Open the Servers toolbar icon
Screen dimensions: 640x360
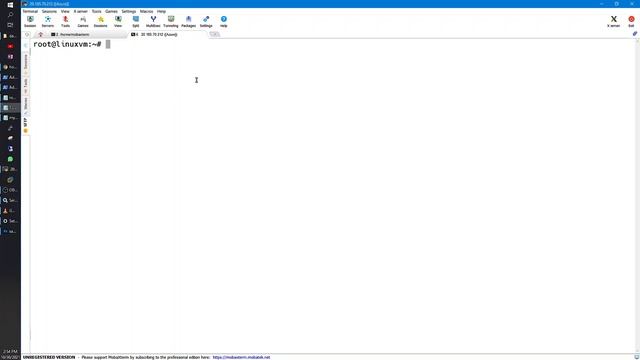pyautogui.click(x=48, y=21)
